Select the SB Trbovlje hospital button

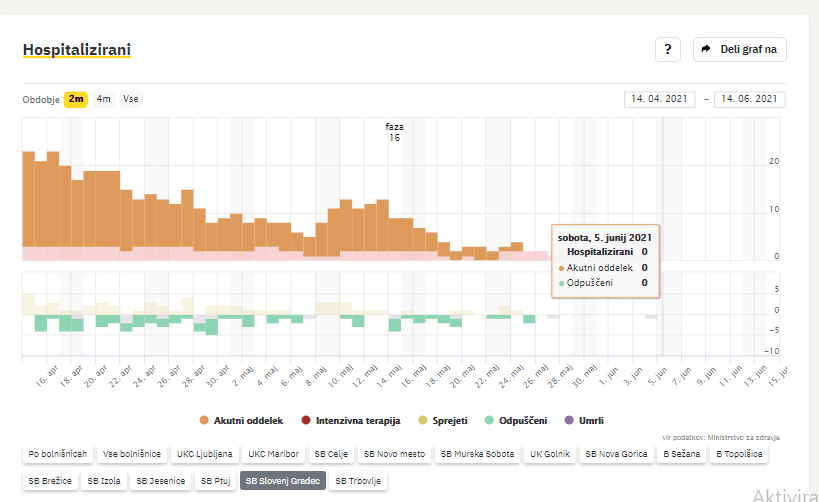pyautogui.click(x=358, y=481)
